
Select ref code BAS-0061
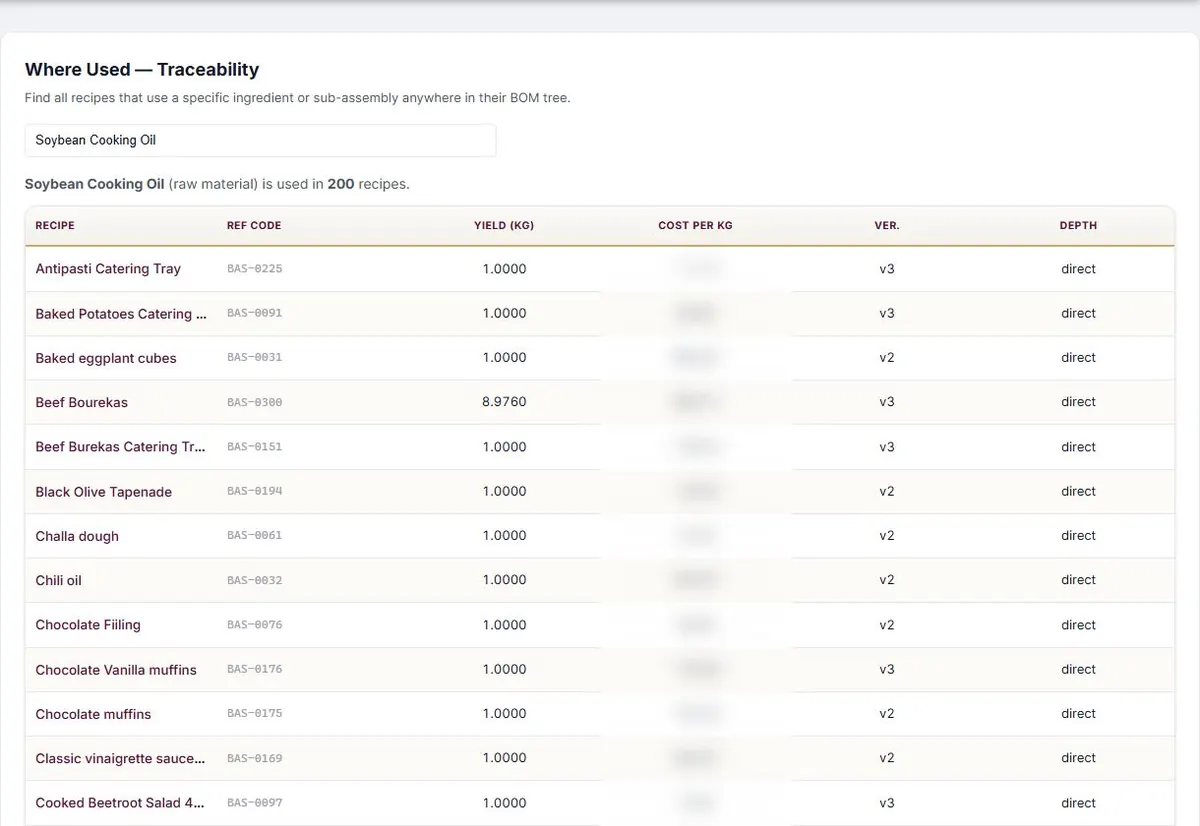point(255,535)
